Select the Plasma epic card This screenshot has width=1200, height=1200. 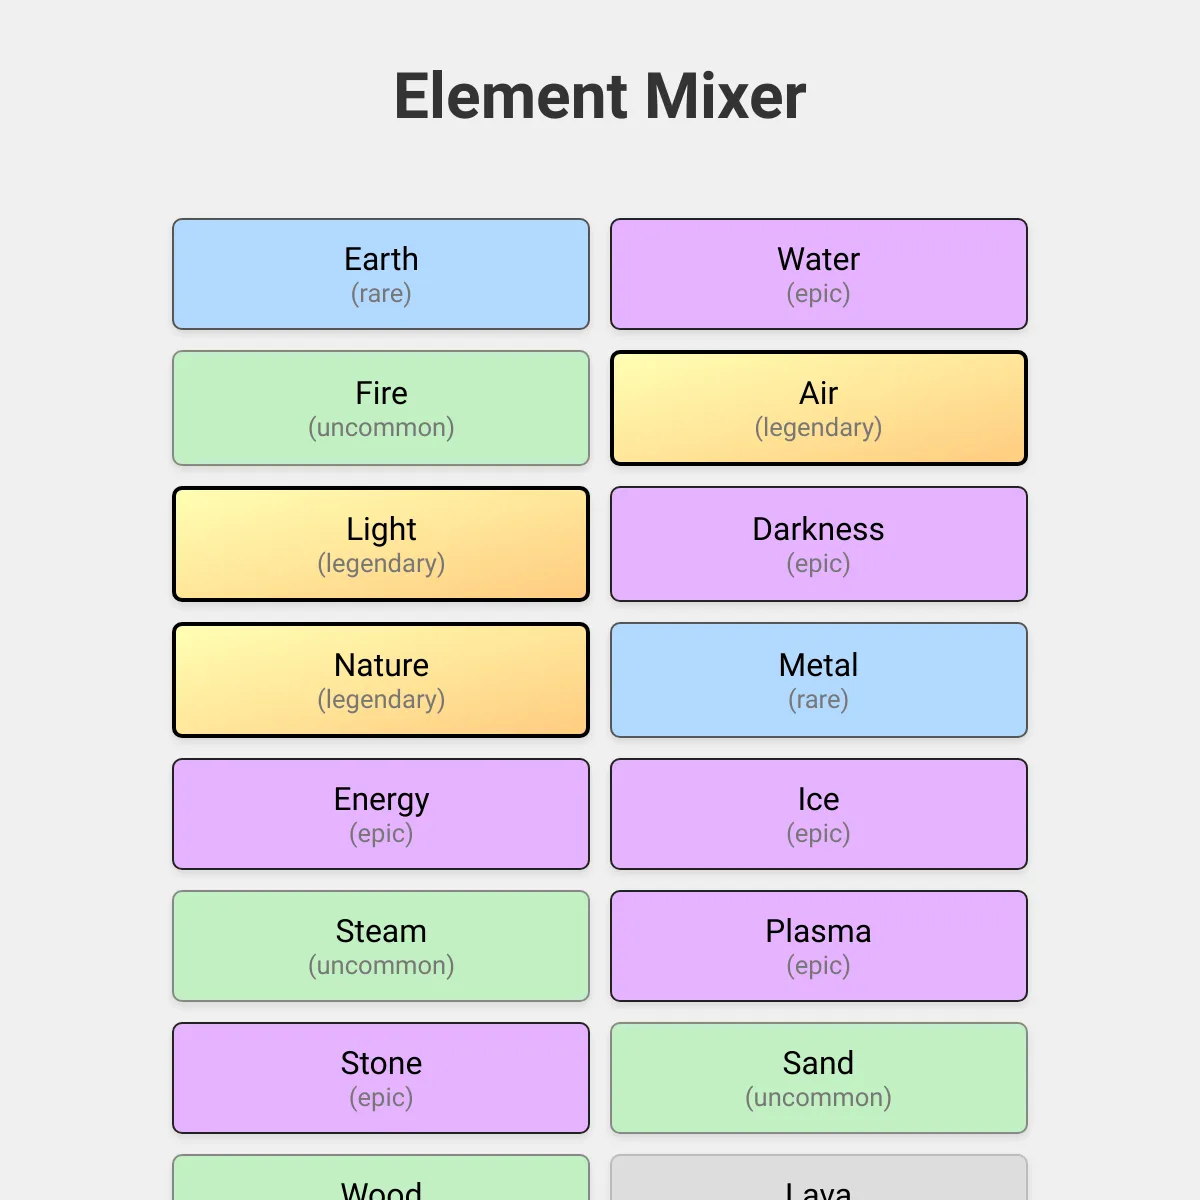819,946
